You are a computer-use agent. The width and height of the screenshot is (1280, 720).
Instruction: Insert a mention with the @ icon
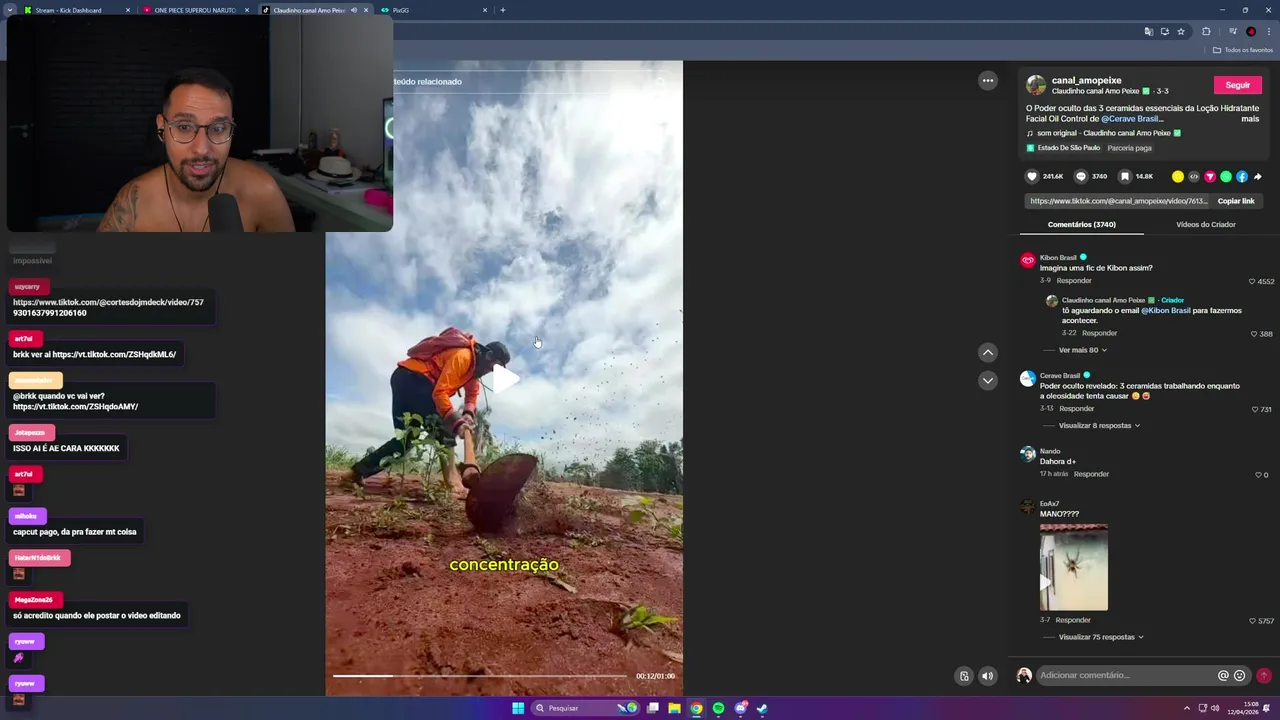pyautogui.click(x=1223, y=676)
